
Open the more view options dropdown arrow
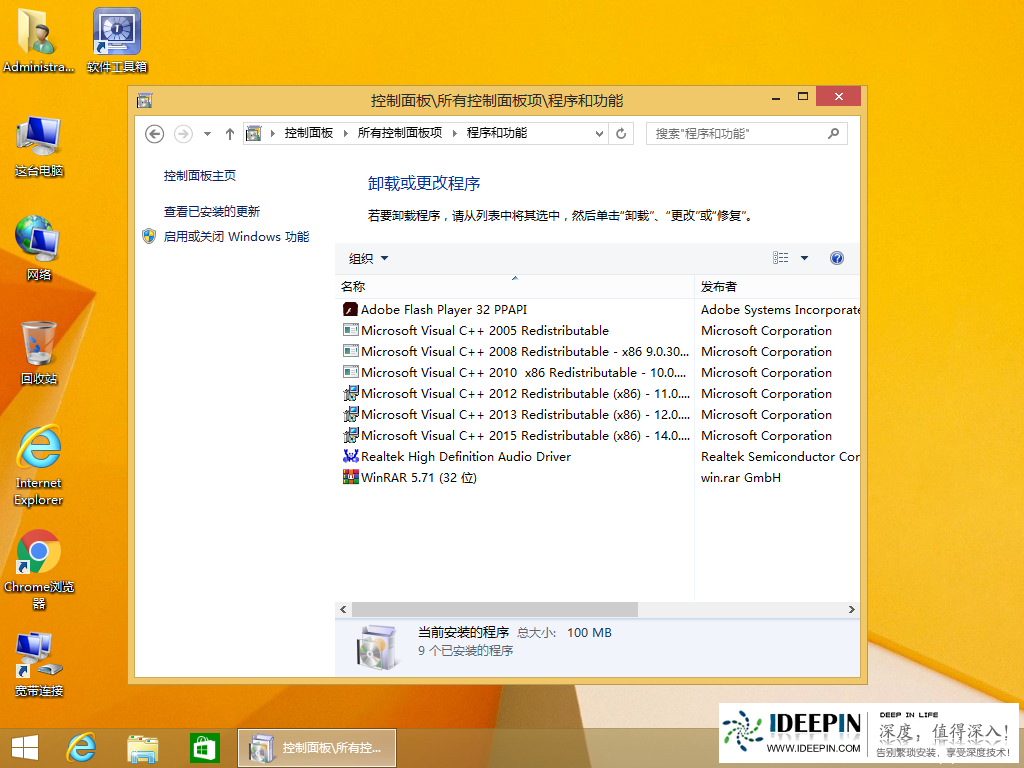coord(805,258)
